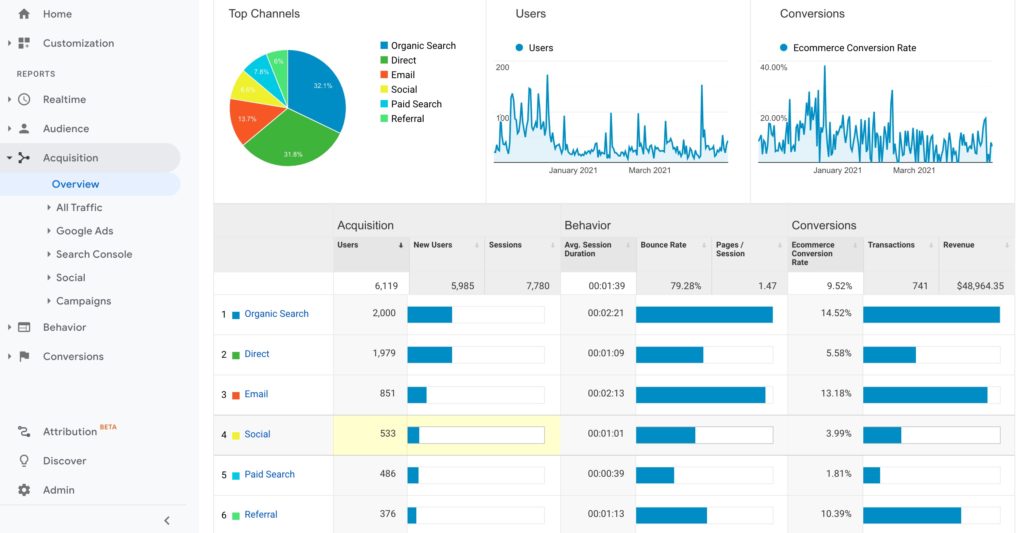Screen dimensions: 1024x533
Task: Click the Discover lightbulb icon
Action: 24,461
